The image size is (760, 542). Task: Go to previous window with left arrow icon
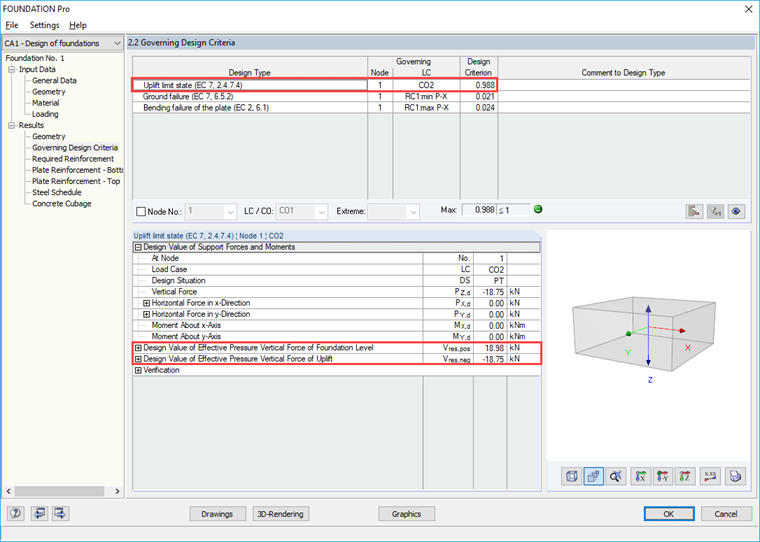tap(39, 513)
